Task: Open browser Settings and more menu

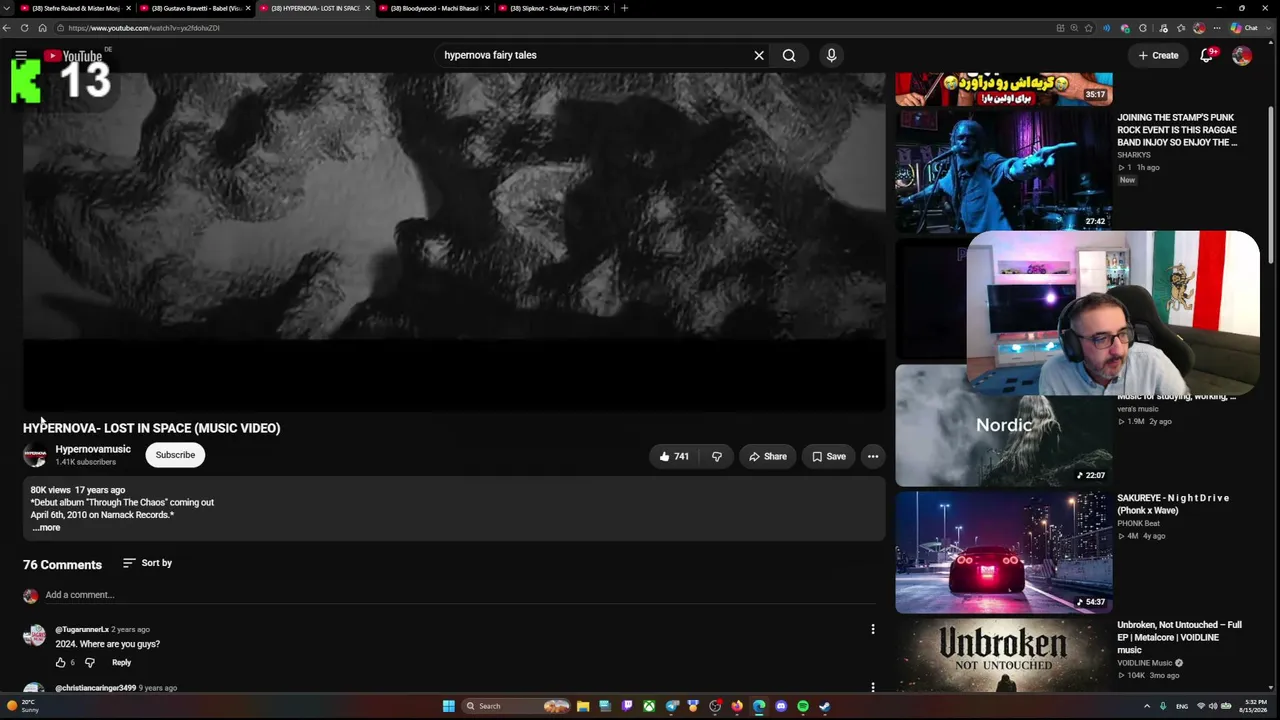Action: pyautogui.click(x=1217, y=28)
